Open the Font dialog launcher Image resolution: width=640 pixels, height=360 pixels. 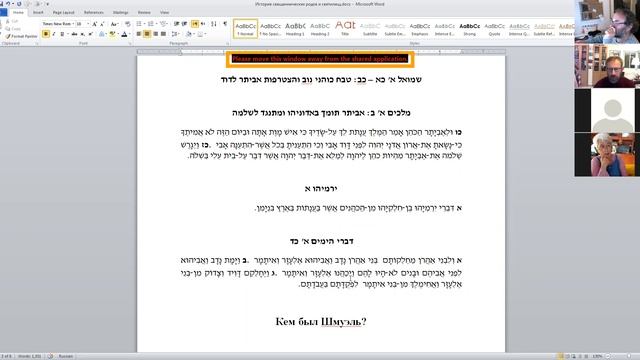[130, 44]
